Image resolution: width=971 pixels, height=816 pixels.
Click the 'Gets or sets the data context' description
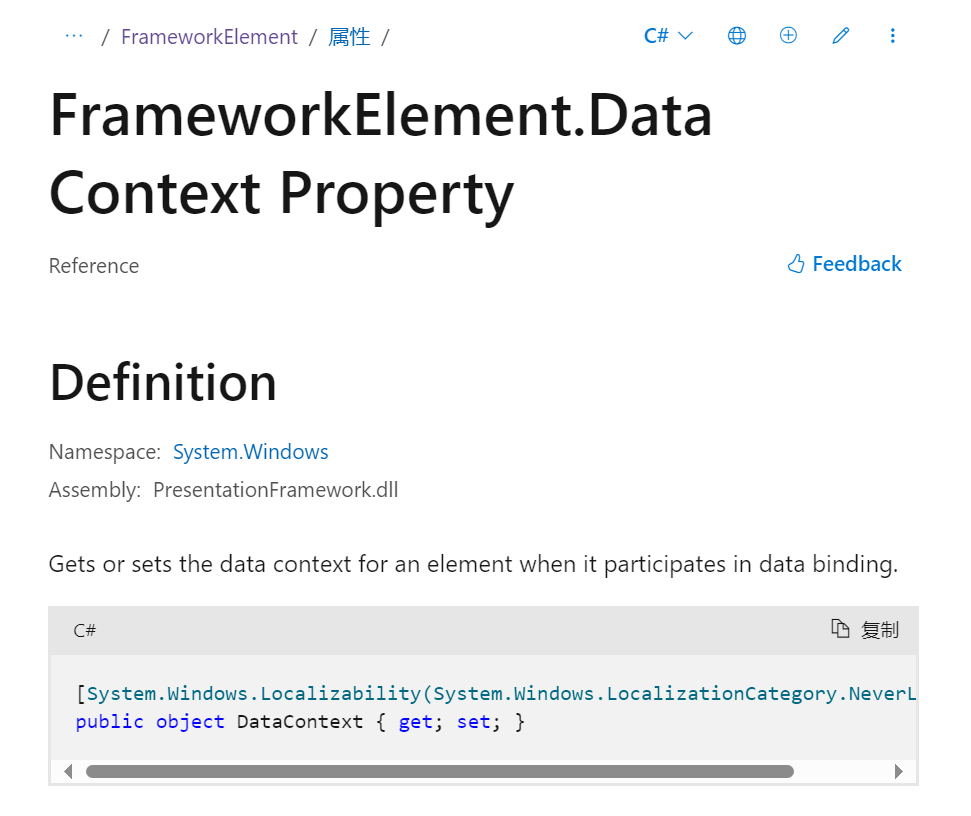click(x=473, y=564)
